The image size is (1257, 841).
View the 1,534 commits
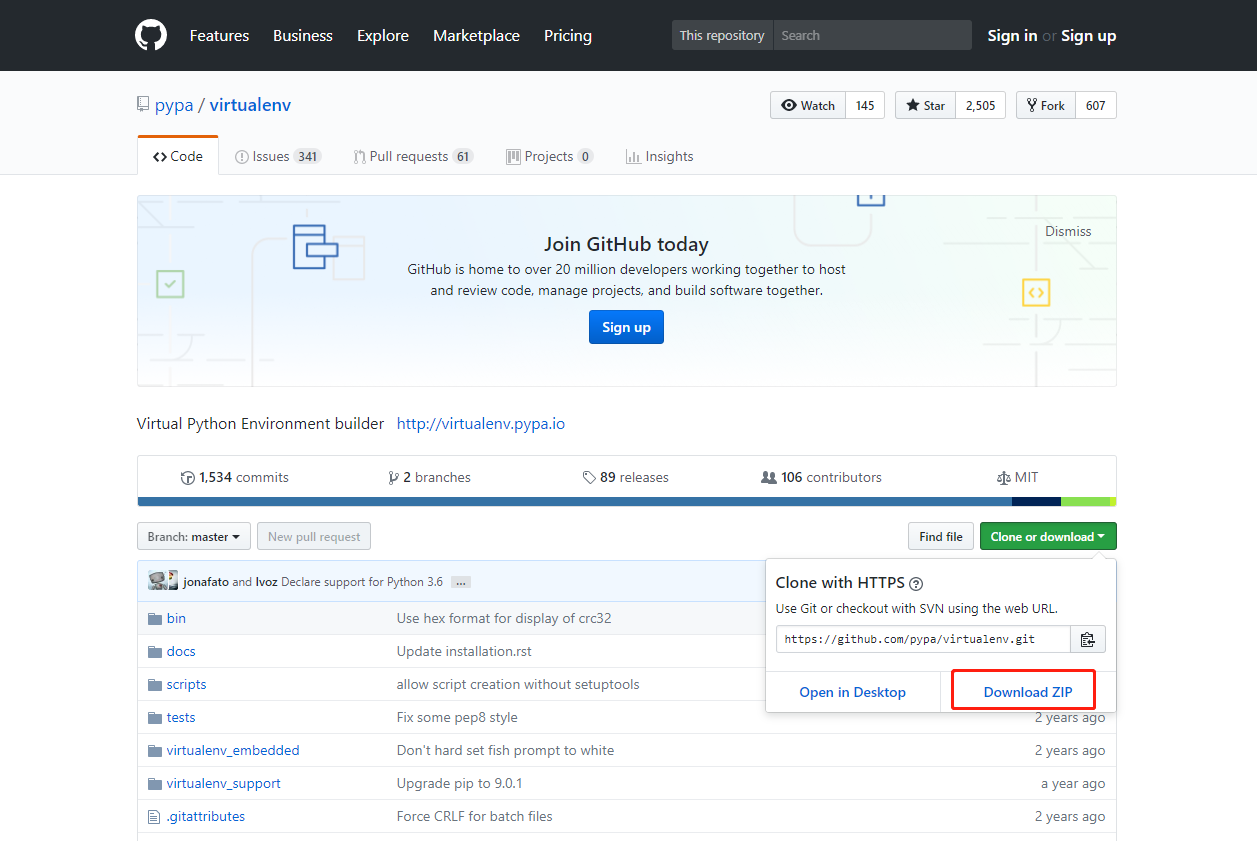[x=235, y=478]
